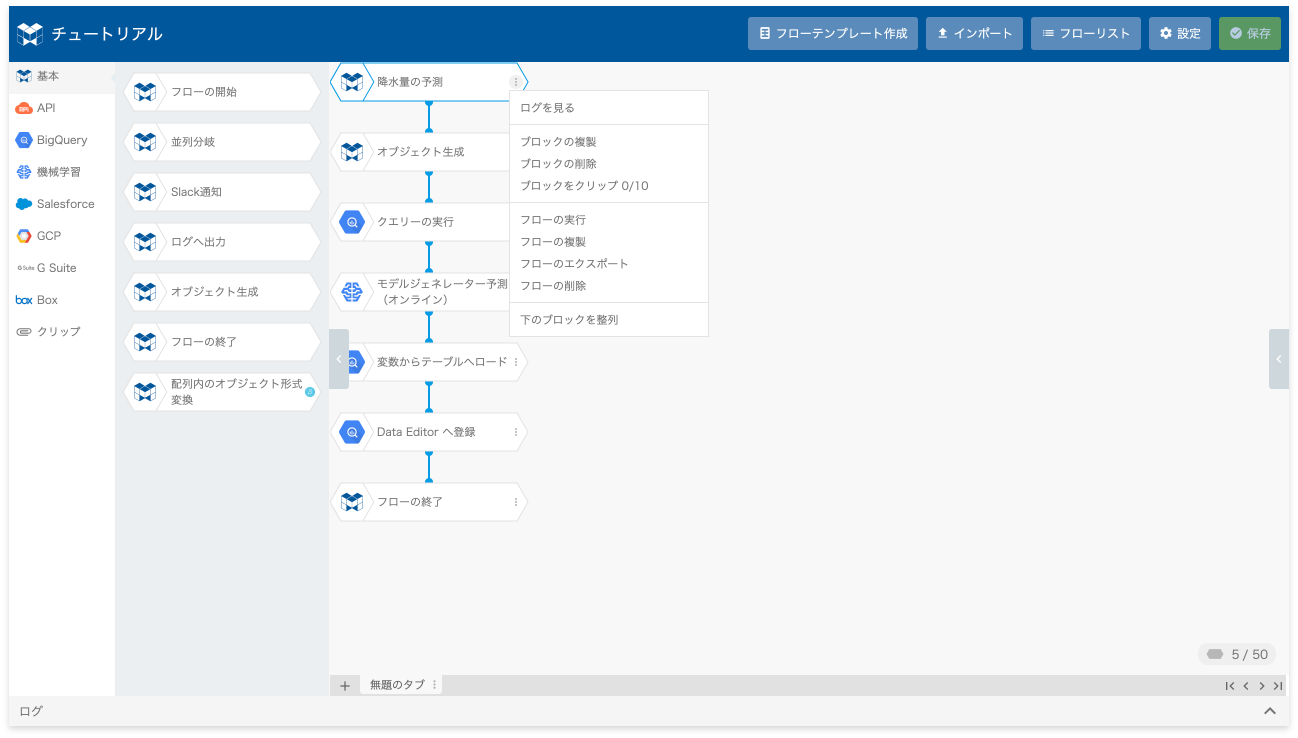
Task: Choose ブロックの削除 from the context menu
Action: point(609,164)
